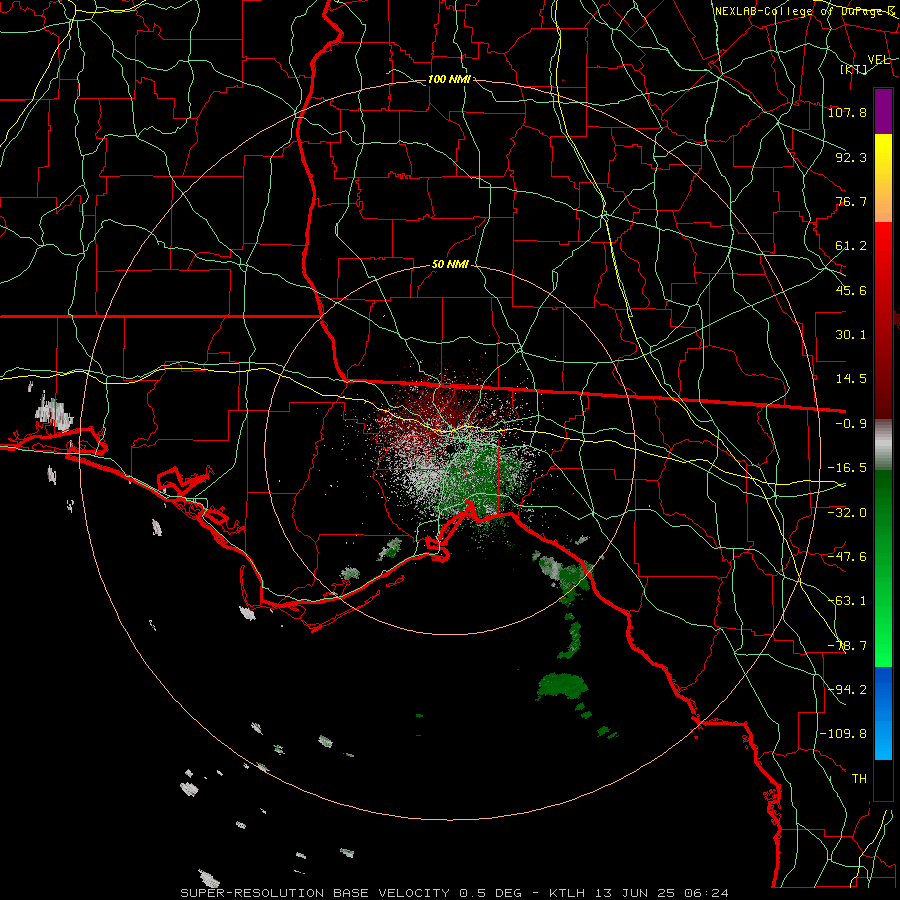Pick the purple segment of the color bar
This screenshot has height=900, width=900.
tap(883, 111)
